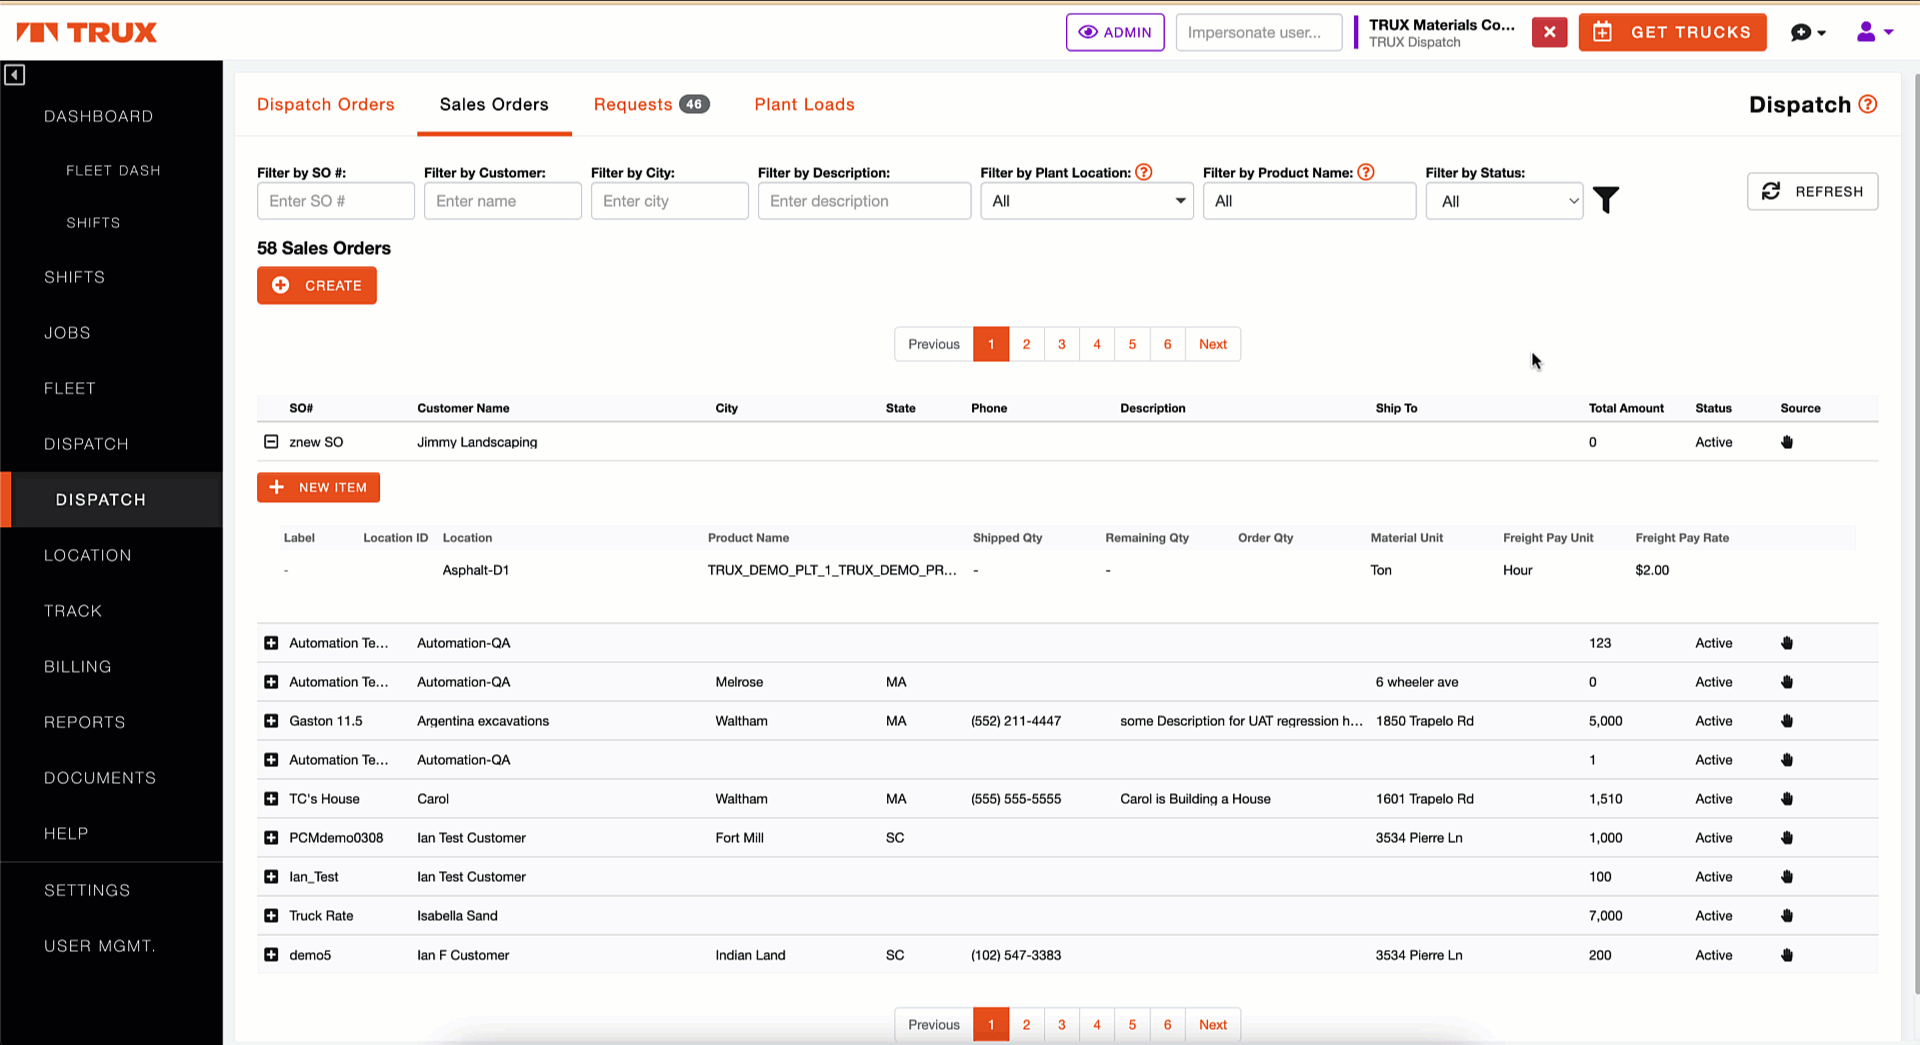Go to page 2 in top pagination
The height and width of the screenshot is (1045, 1920).
[1026, 344]
